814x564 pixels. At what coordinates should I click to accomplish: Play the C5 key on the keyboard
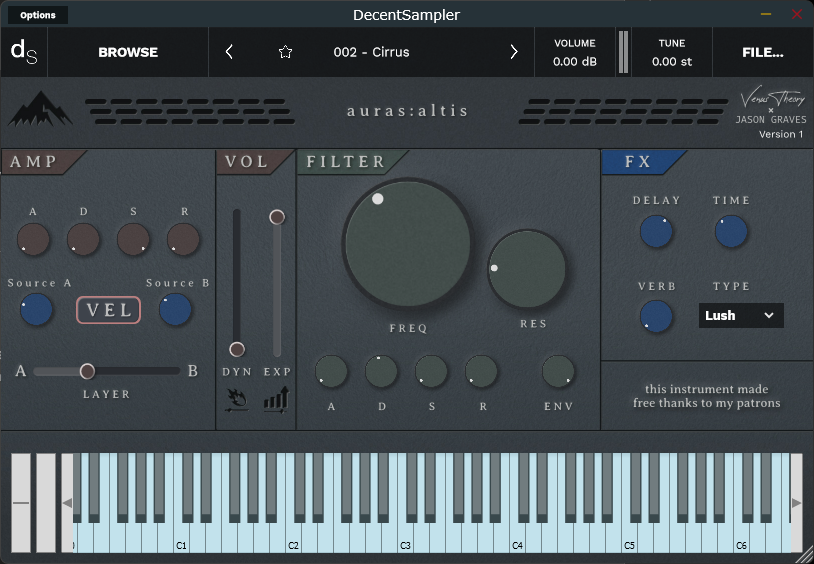(629, 538)
